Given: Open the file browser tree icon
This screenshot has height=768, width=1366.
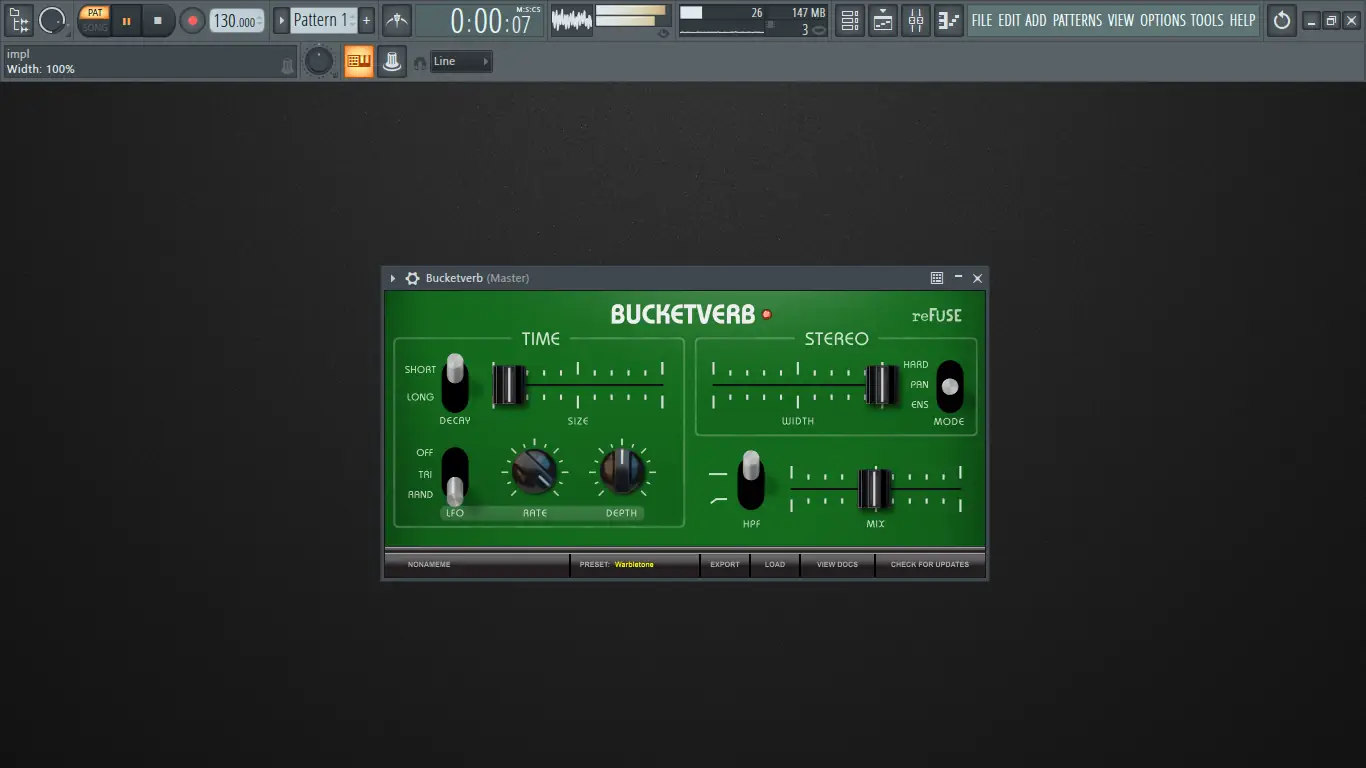Looking at the screenshot, I should coord(19,20).
